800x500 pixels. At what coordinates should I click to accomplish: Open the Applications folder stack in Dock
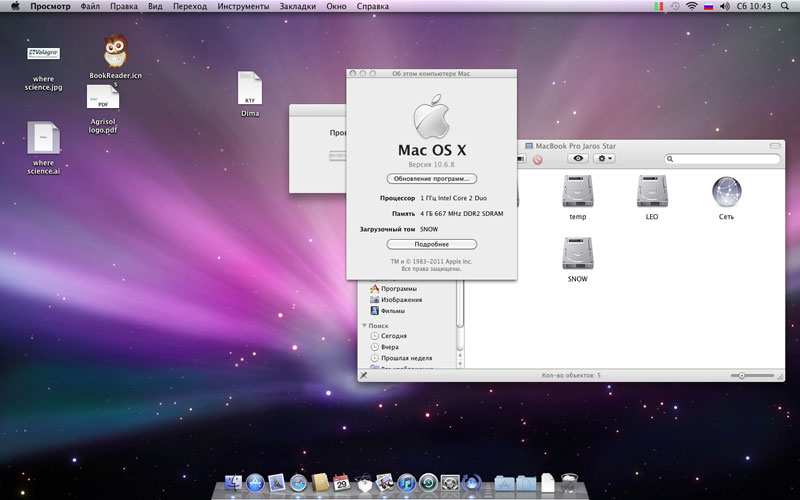(x=504, y=483)
